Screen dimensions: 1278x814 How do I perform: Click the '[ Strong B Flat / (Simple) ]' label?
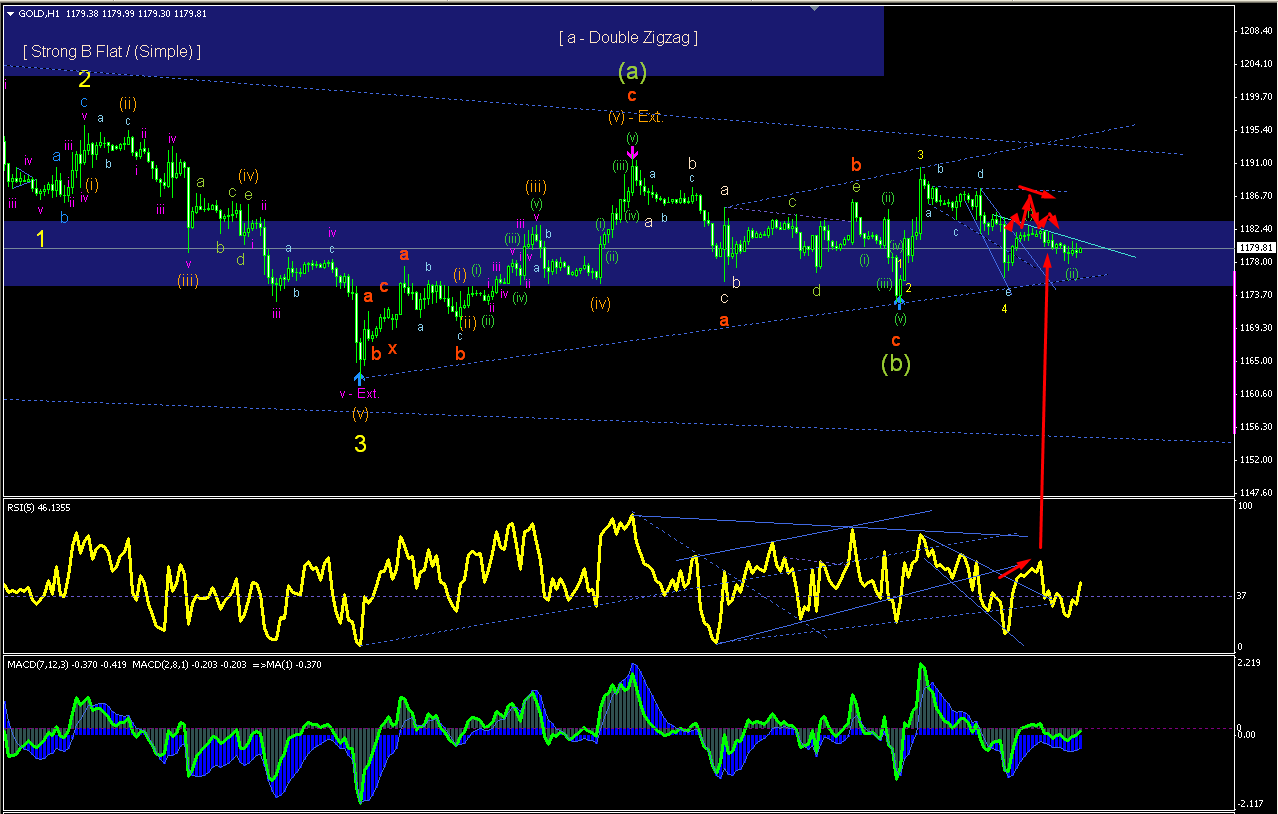click(112, 51)
